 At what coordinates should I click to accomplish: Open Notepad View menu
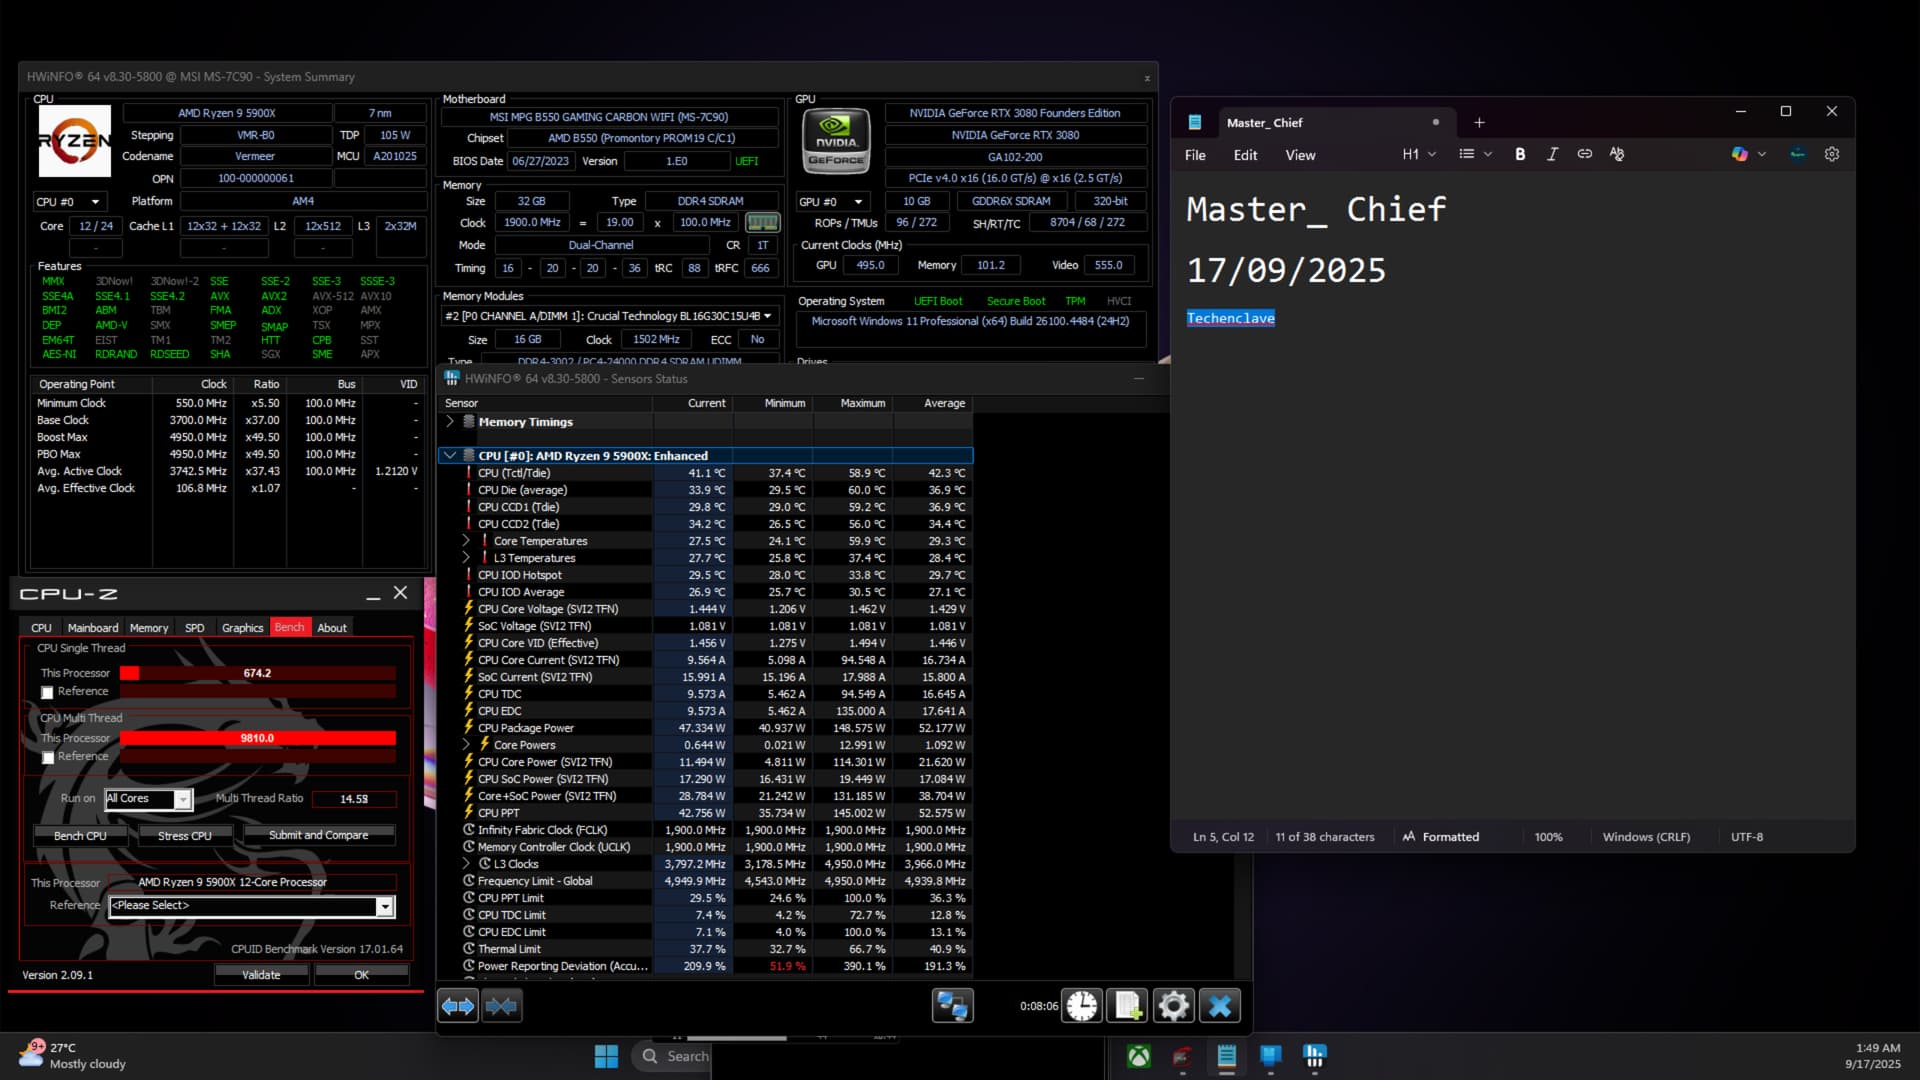coord(1300,155)
